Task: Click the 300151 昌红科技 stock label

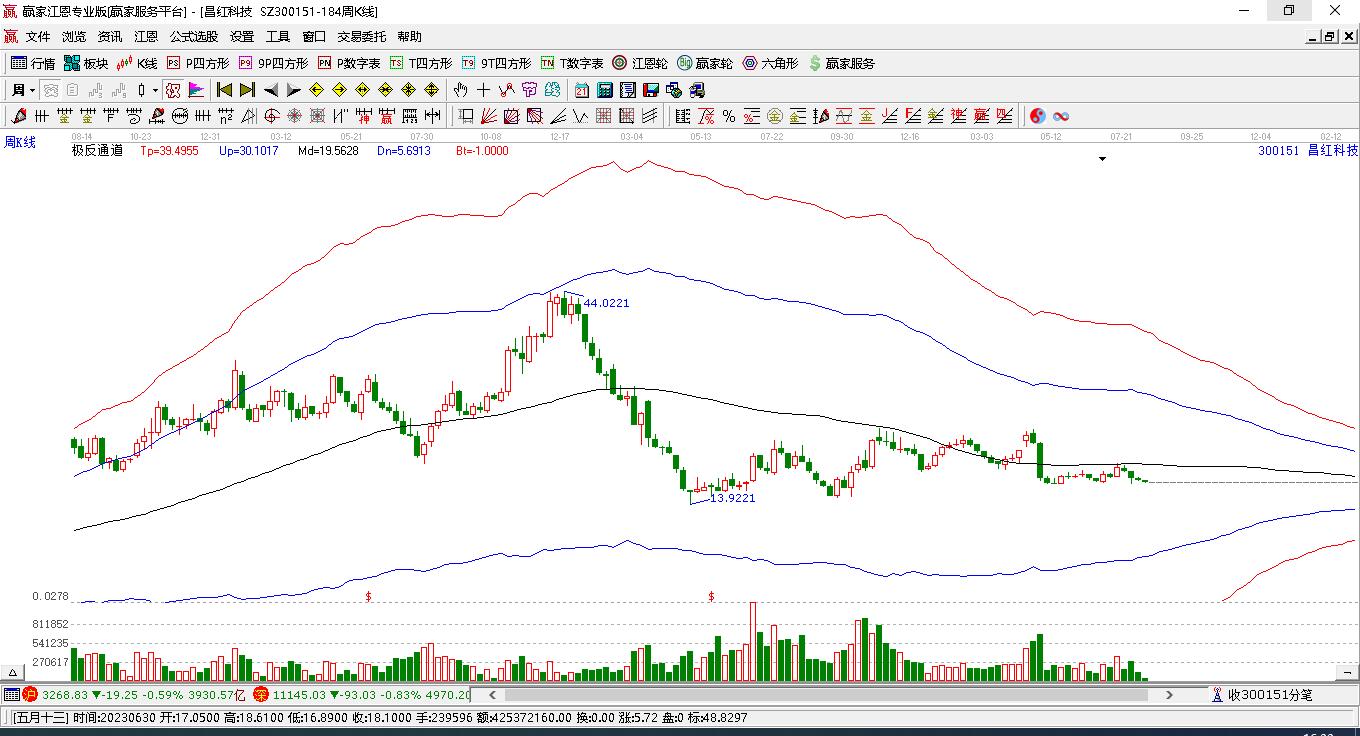Action: (1308, 151)
